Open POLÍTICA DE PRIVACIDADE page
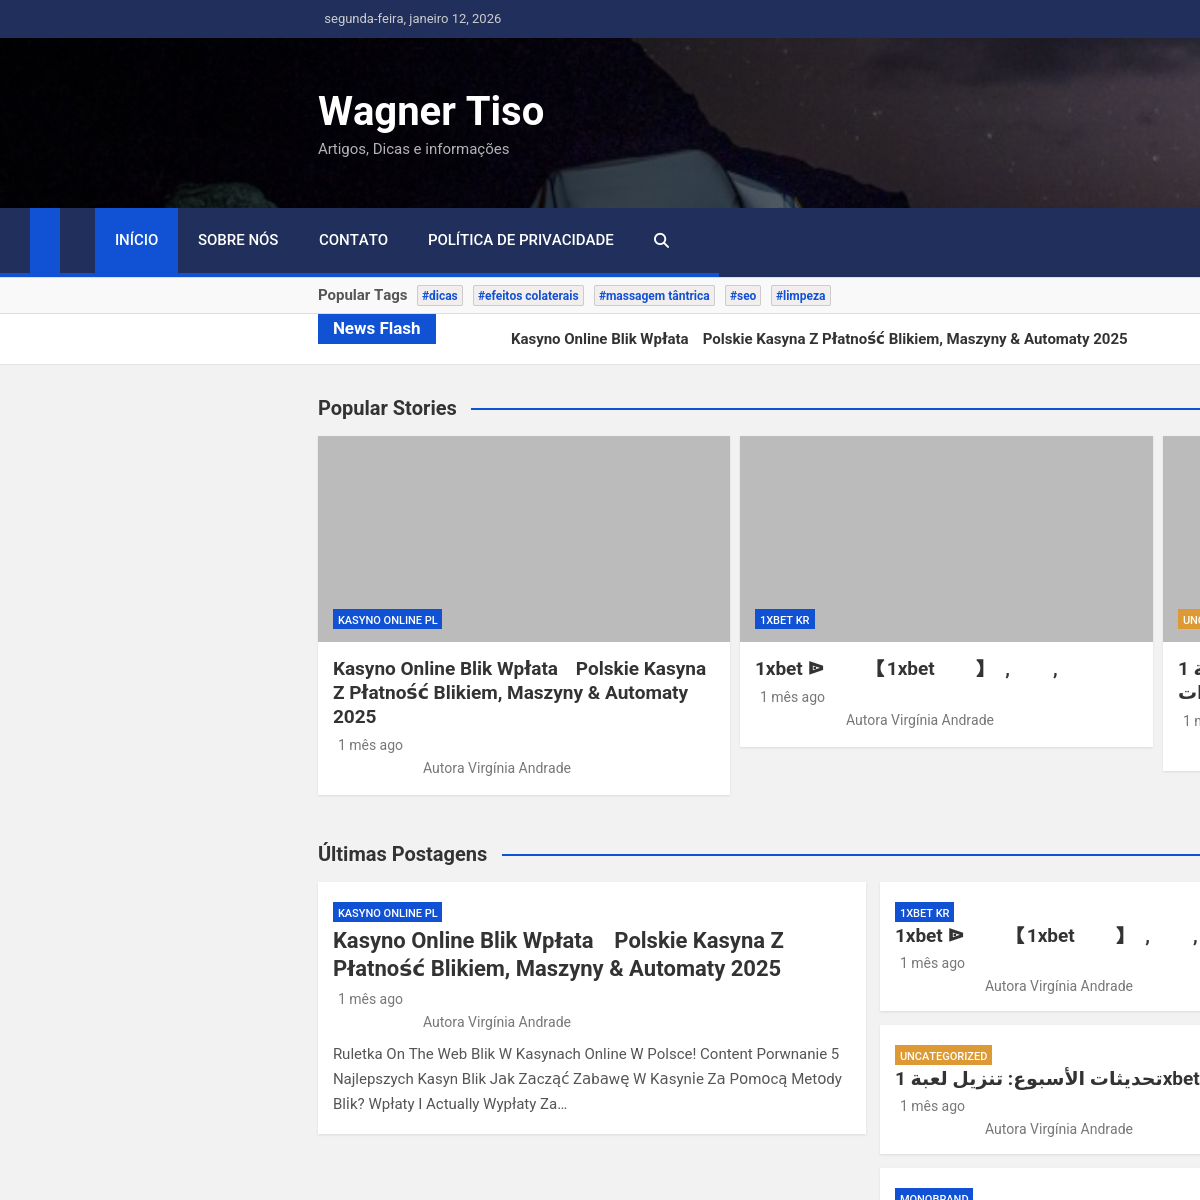This screenshot has width=1200, height=1200. 520,241
